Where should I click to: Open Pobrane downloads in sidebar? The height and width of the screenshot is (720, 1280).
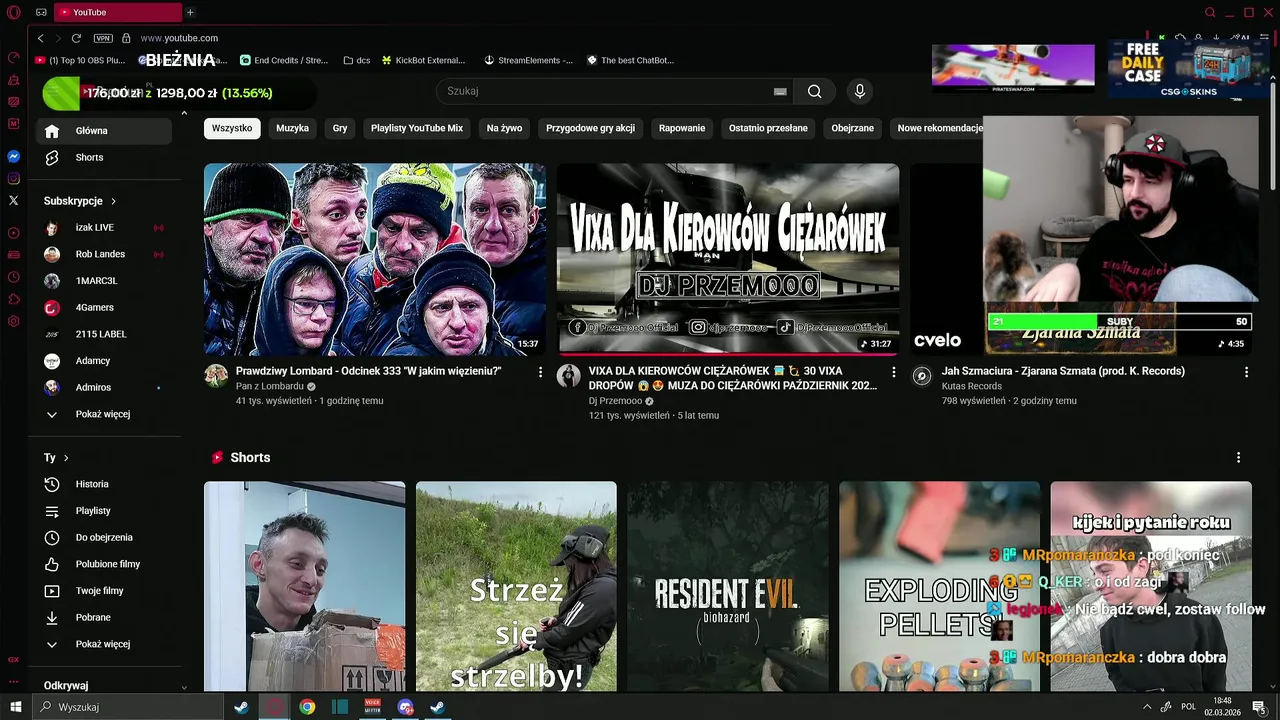[x=104, y=617]
